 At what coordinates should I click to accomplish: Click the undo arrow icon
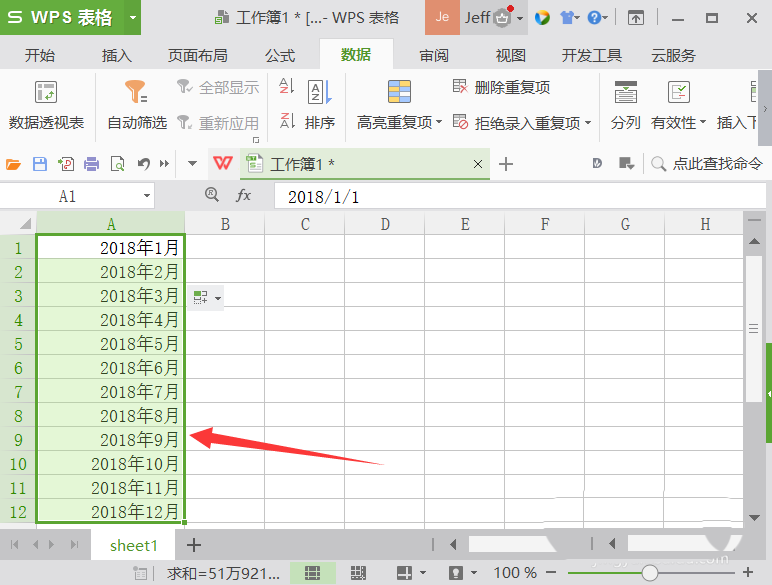click(143, 164)
